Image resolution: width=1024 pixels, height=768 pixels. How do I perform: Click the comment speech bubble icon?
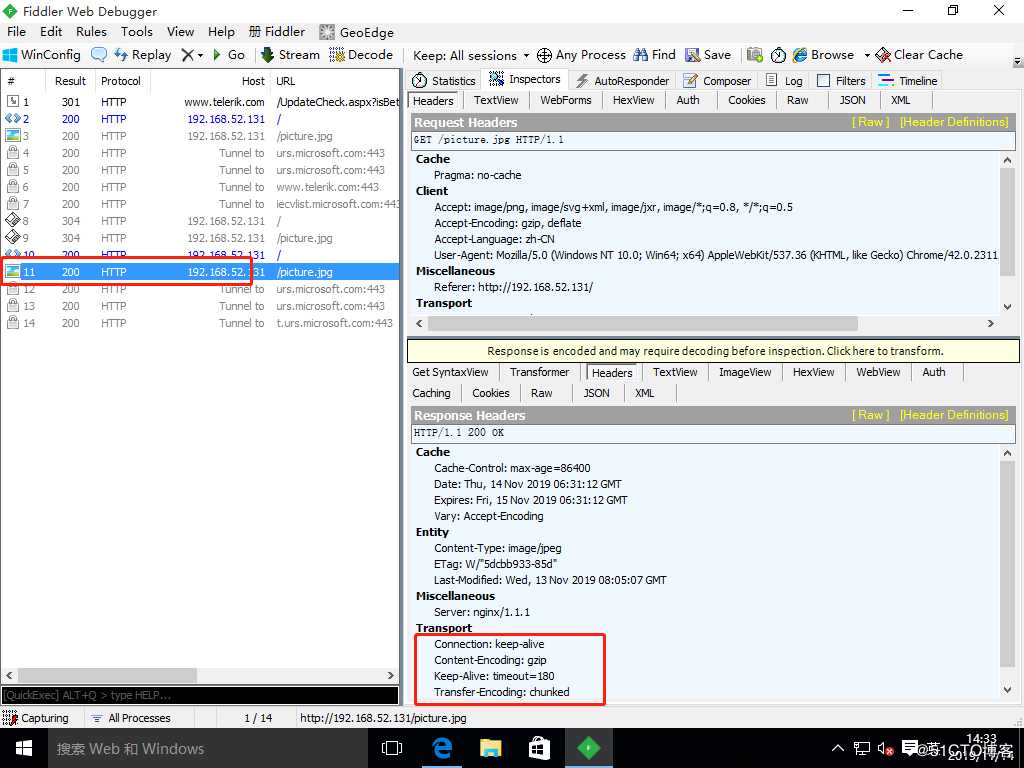[x=99, y=55]
